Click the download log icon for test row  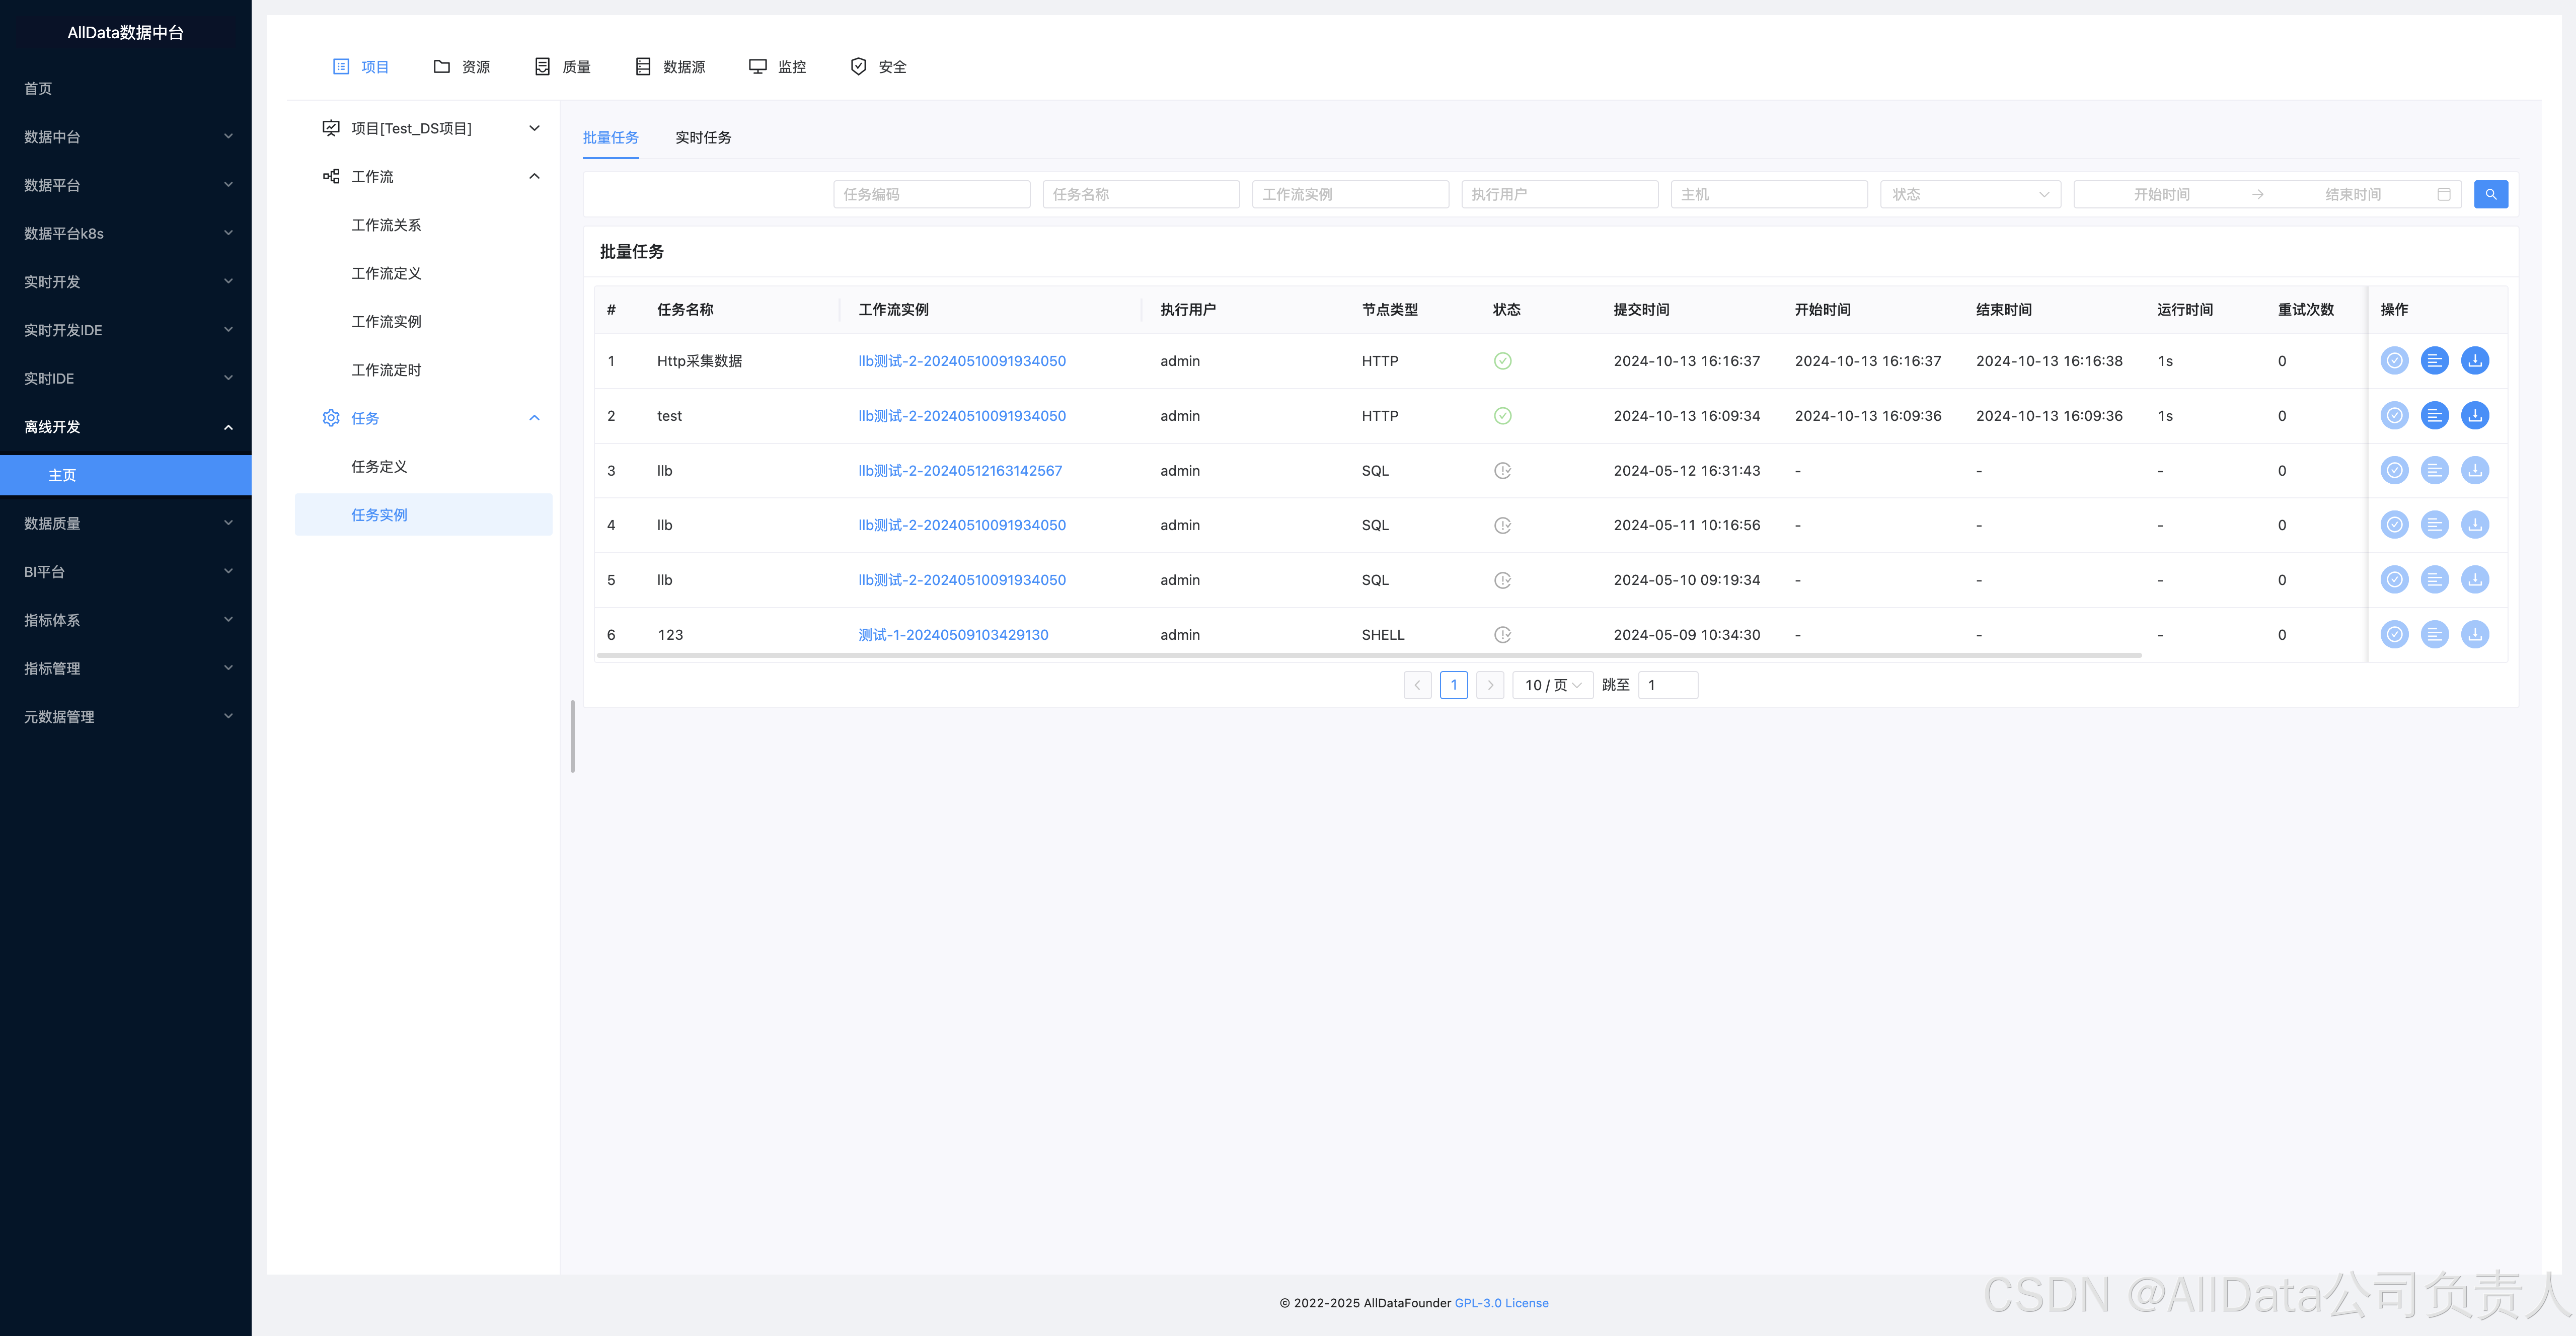[x=2474, y=416]
